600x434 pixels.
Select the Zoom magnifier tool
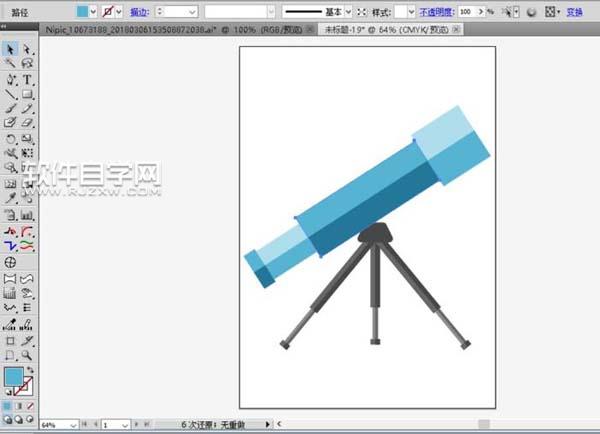click(27, 355)
